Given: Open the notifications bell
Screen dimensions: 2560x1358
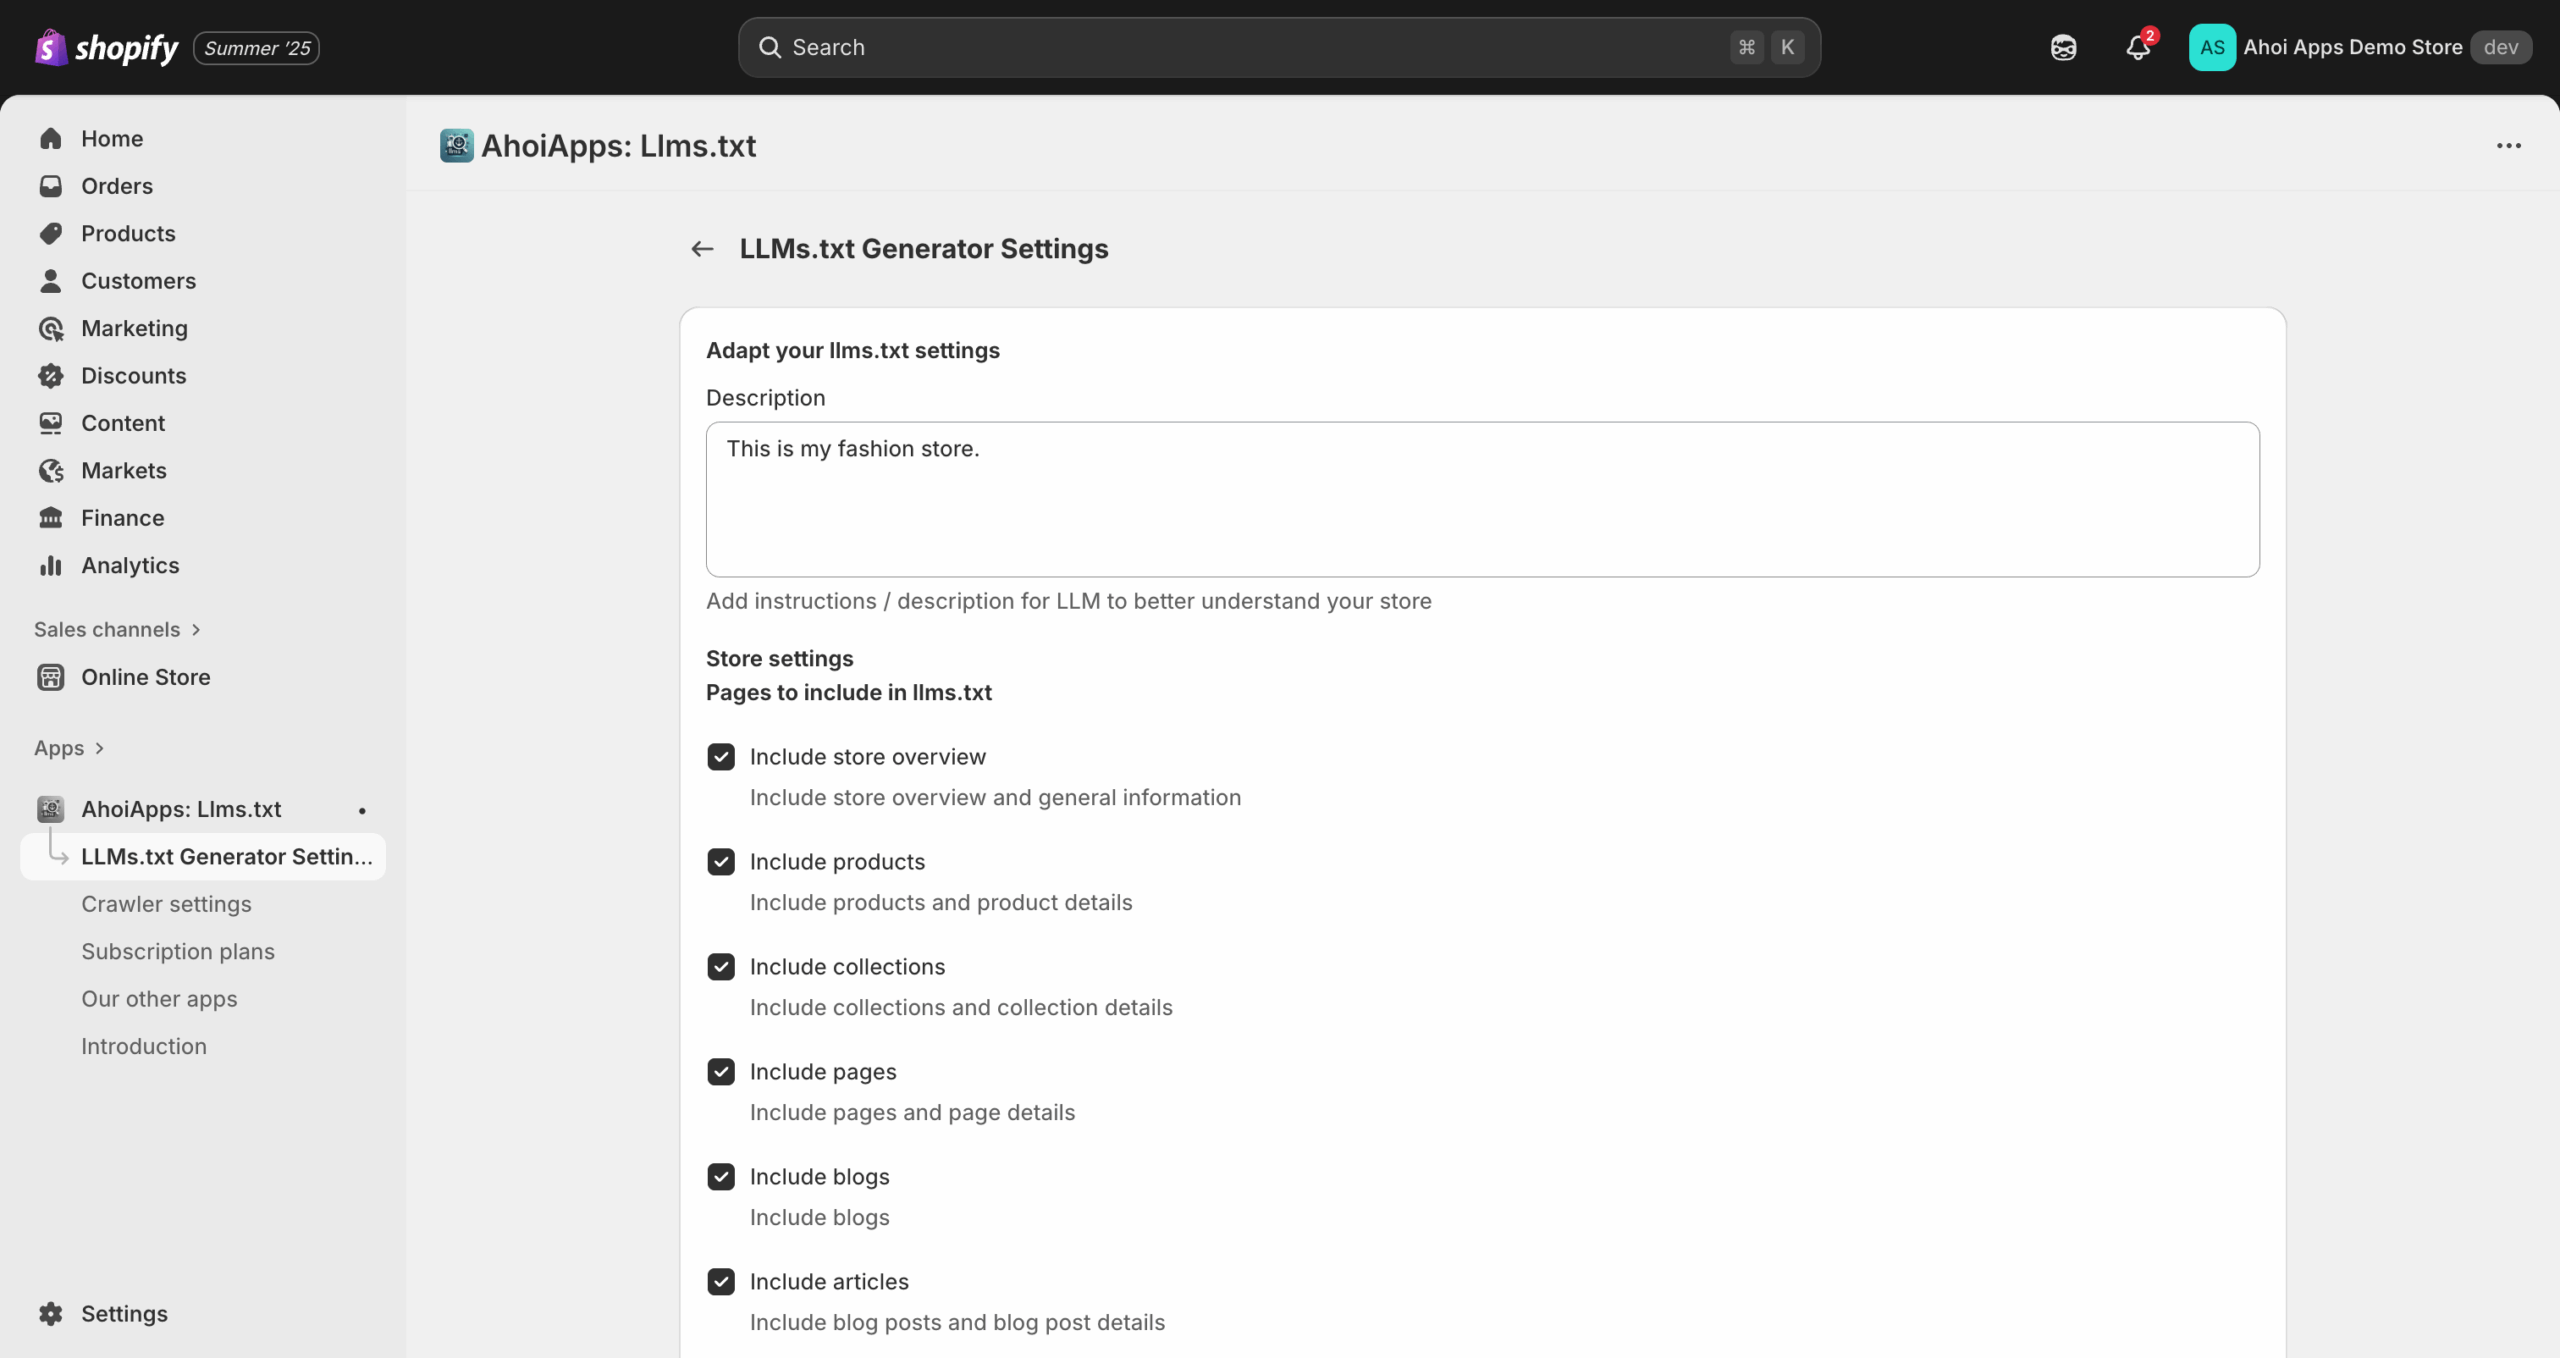Looking at the screenshot, I should (x=2138, y=47).
